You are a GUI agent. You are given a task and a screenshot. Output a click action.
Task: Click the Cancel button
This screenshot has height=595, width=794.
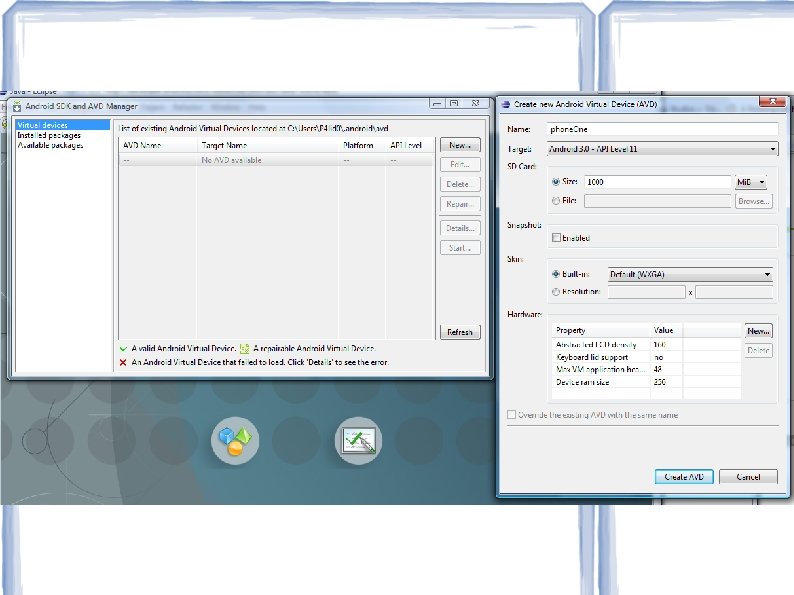(x=748, y=477)
